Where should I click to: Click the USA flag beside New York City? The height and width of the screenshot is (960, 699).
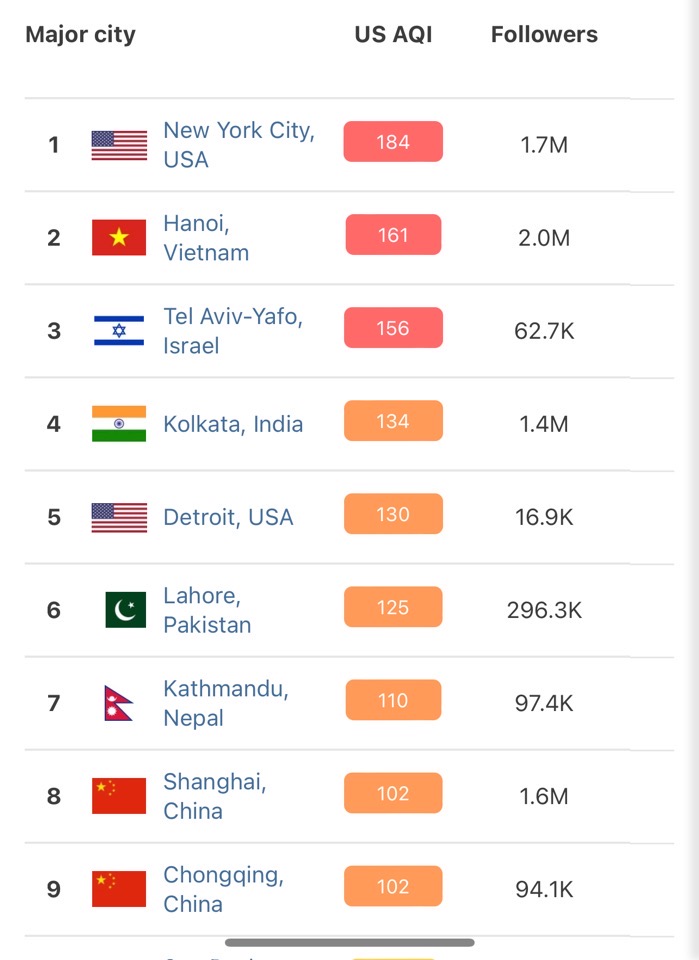[119, 145]
